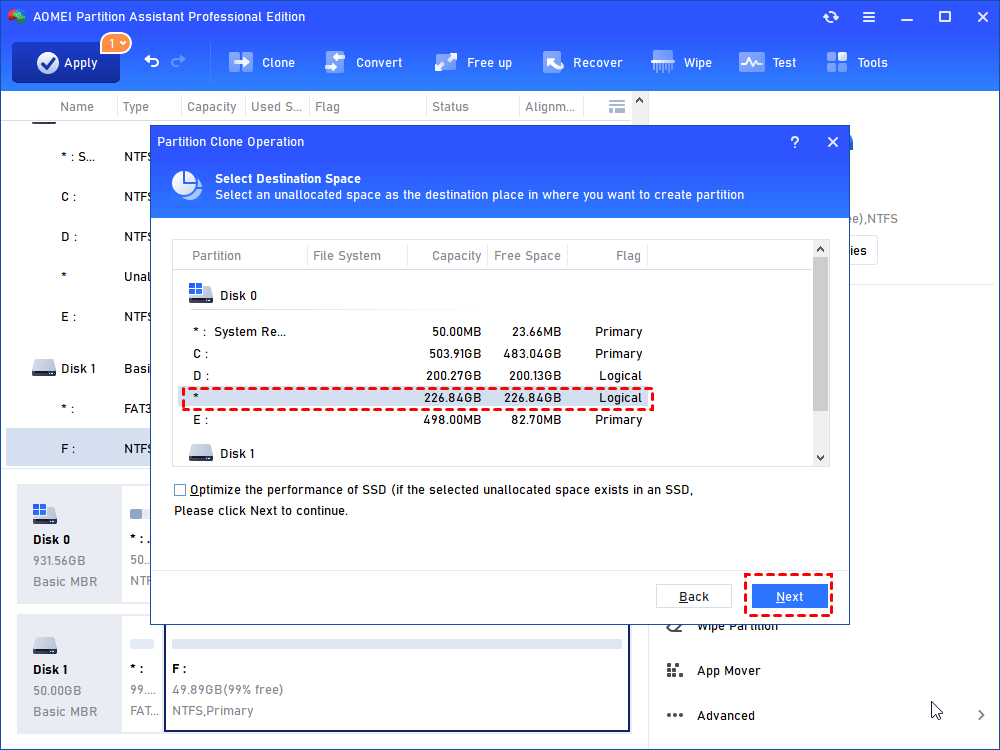The image size is (1000, 750).
Task: Select the F: 49.89GB partition block
Action: [397, 679]
